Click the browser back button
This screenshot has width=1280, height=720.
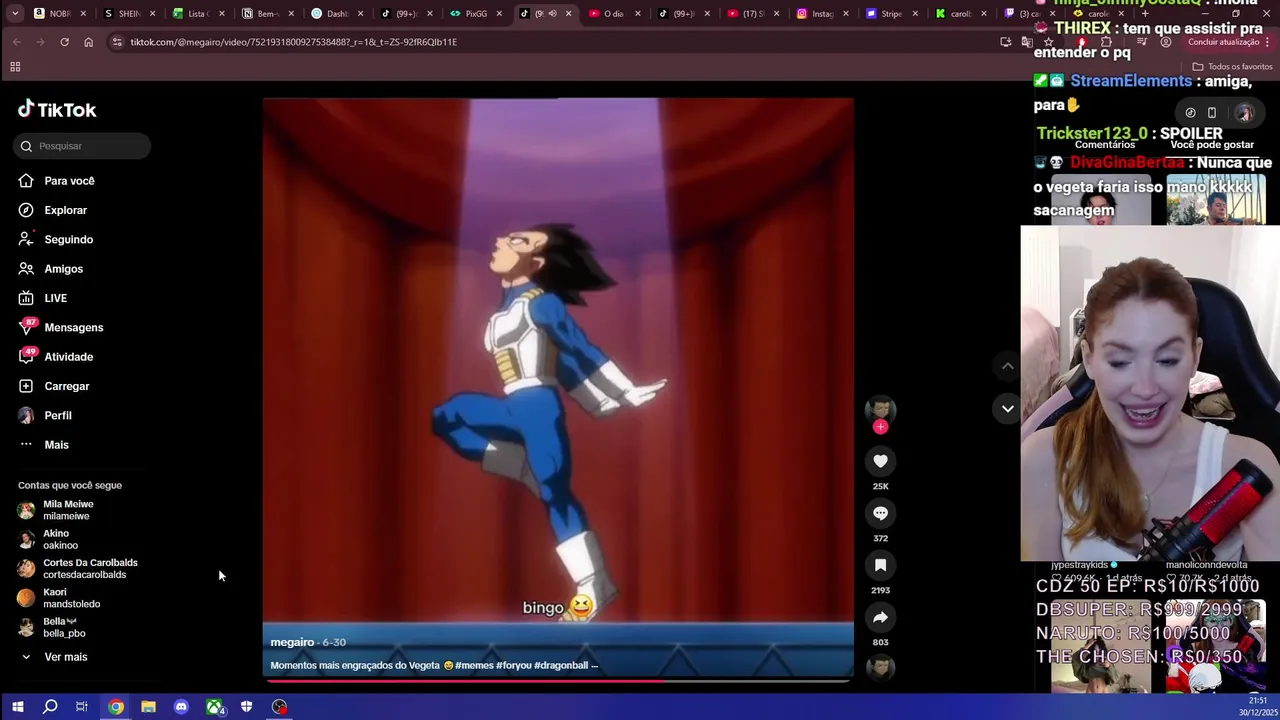click(17, 42)
